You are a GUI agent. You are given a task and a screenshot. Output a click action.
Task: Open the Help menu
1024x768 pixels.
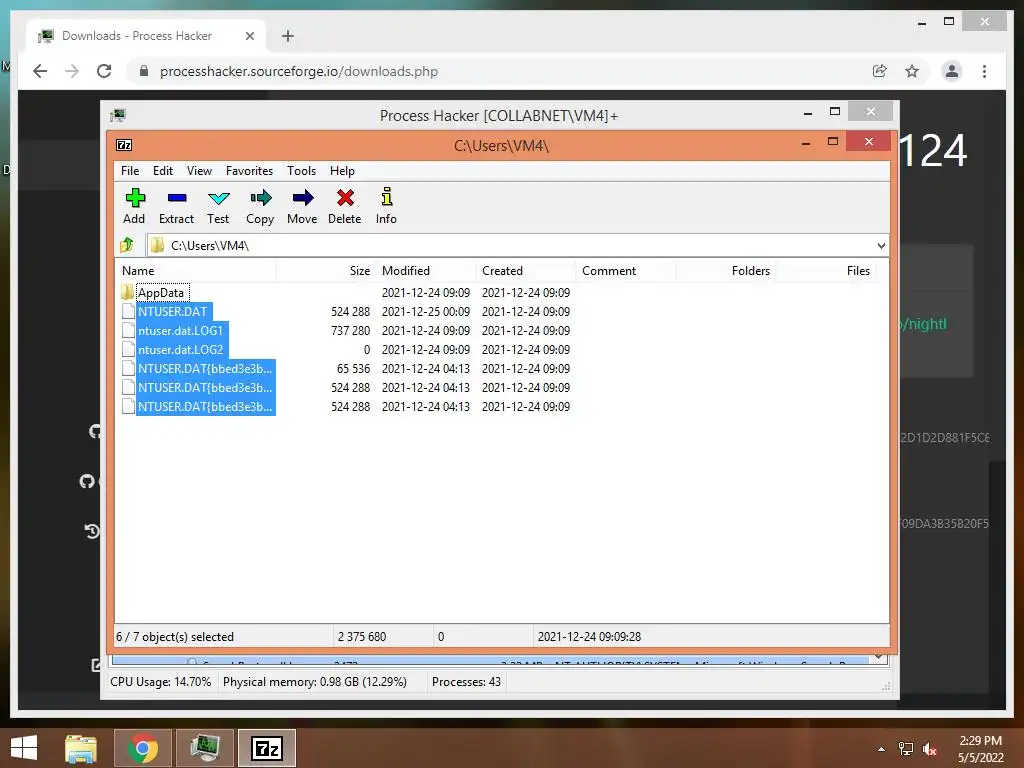[342, 170]
